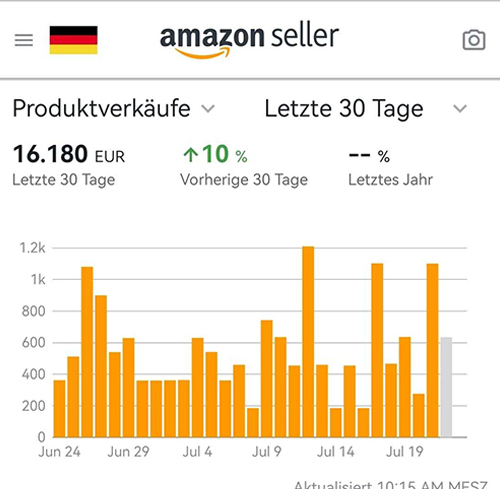Screen dimensions: 500x489
Task: Tap the Aktualisiert timestamp text
Action: pyautogui.click(x=391, y=484)
